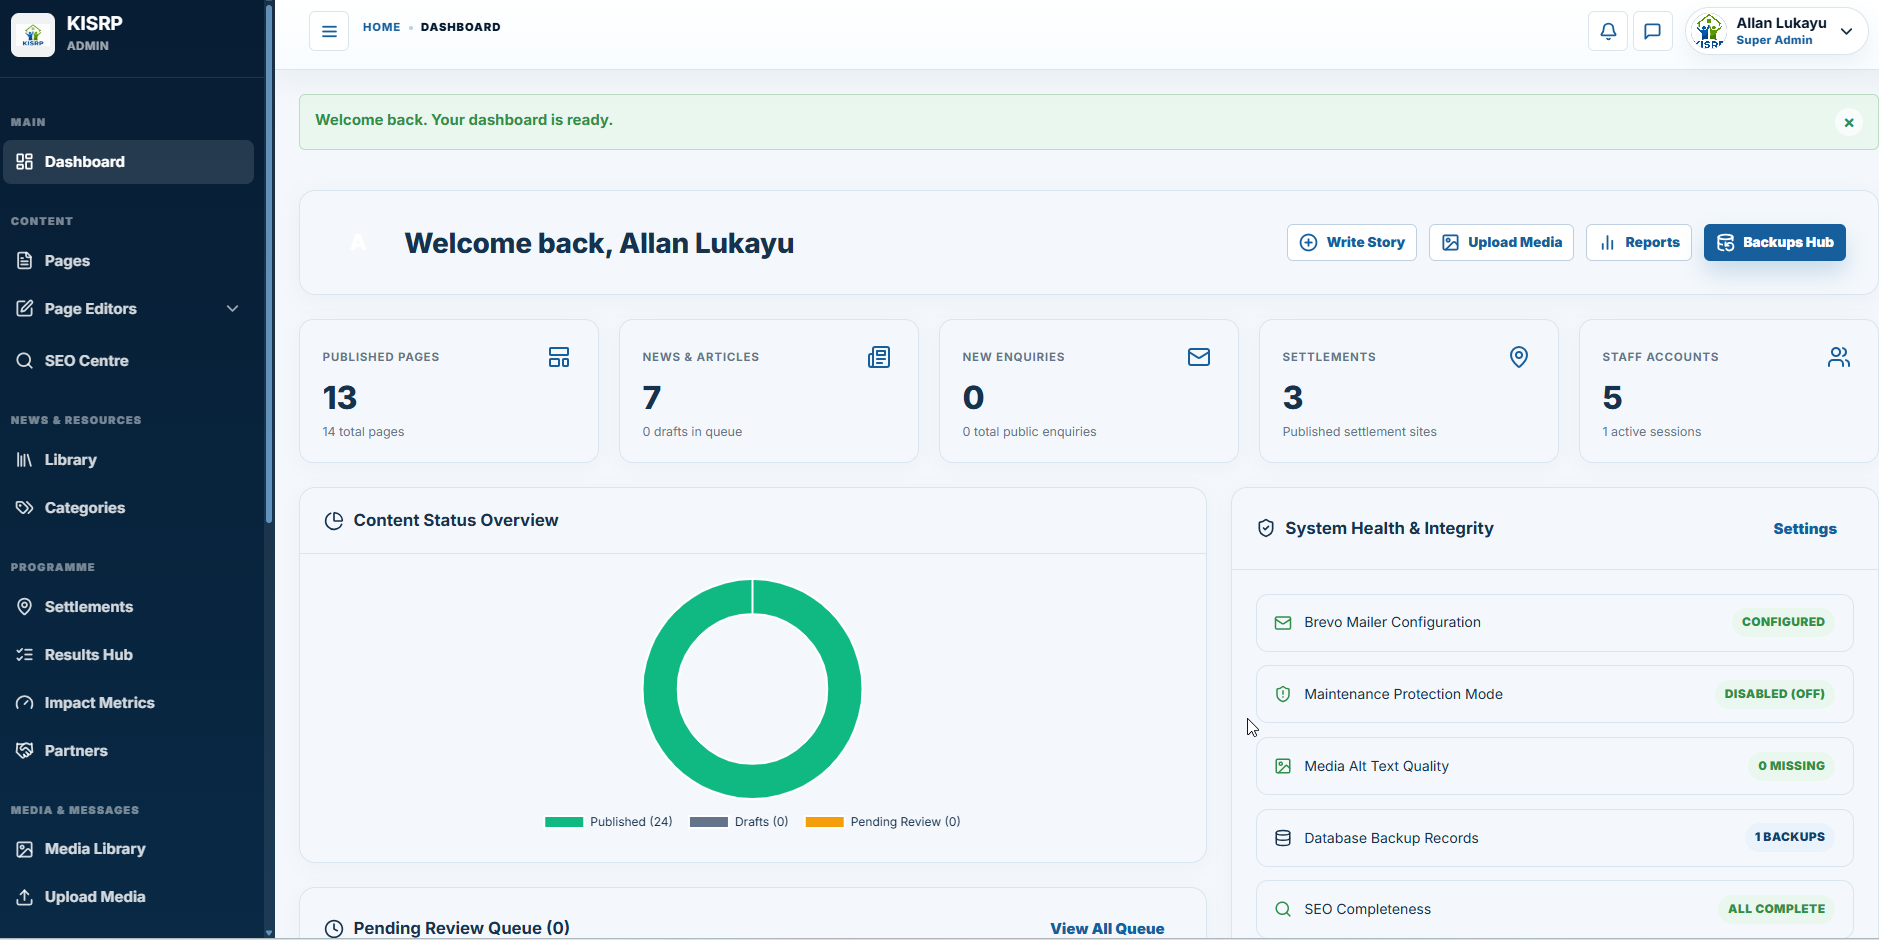Click the sidebar vertical scrollbar

click(269, 262)
